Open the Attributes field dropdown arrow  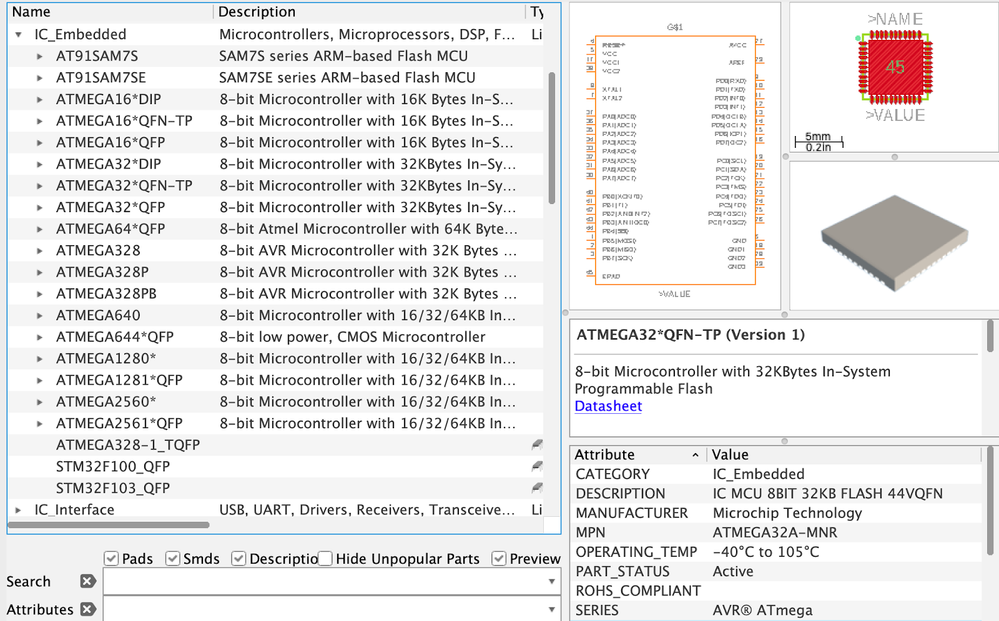(x=551, y=610)
